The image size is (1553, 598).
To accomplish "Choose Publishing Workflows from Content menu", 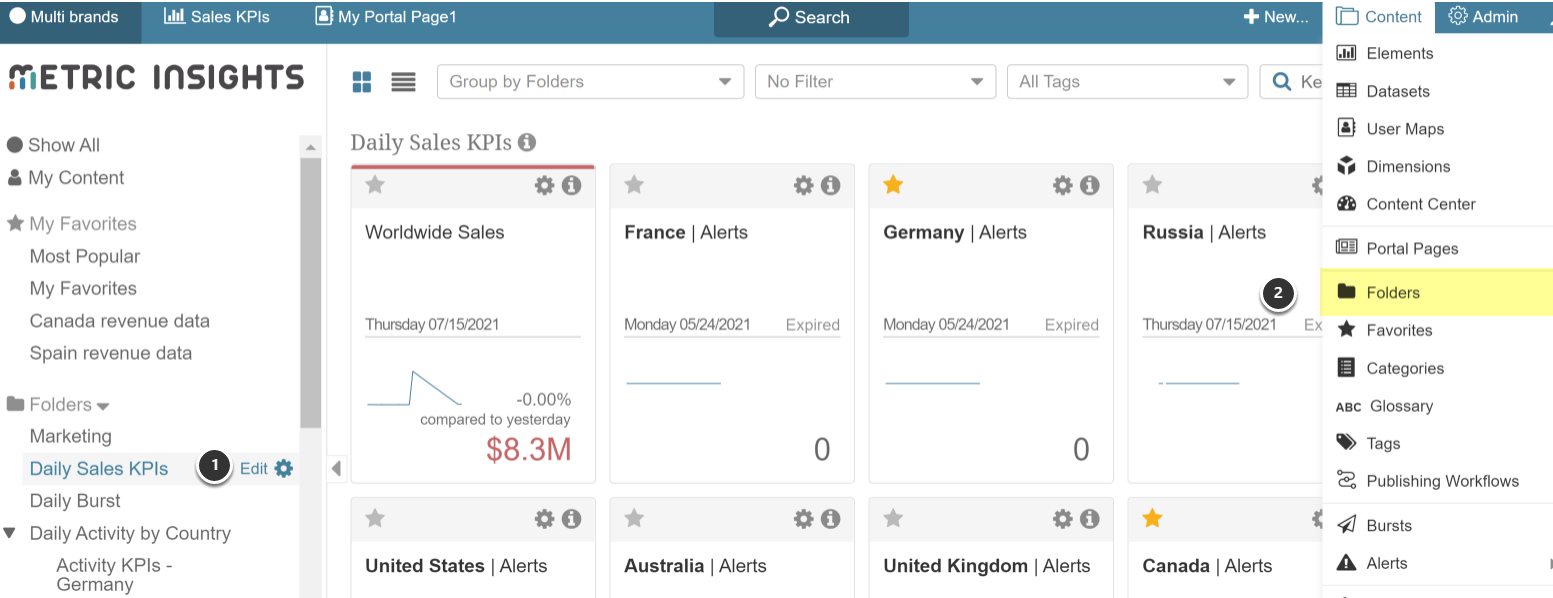I will 1442,481.
